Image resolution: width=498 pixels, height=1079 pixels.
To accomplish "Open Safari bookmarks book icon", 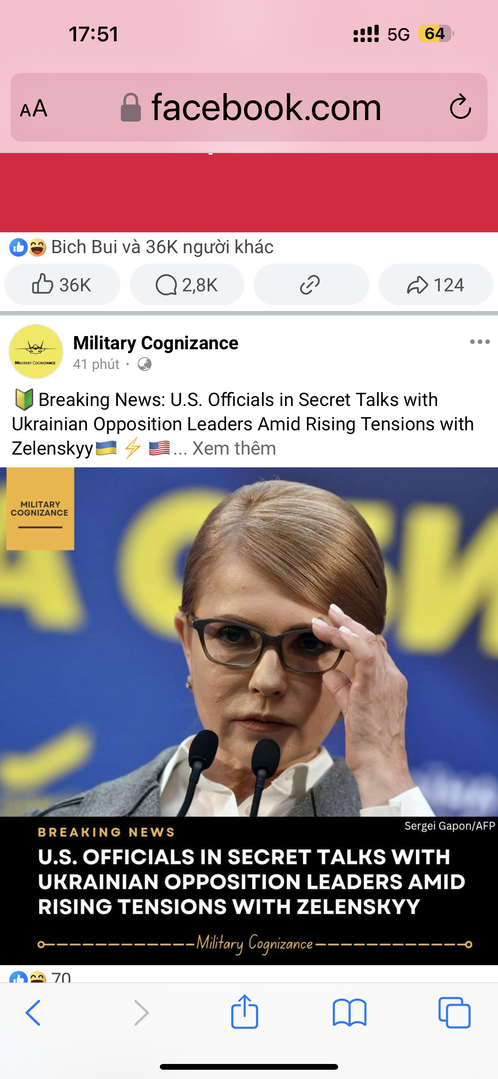I will point(349,1013).
